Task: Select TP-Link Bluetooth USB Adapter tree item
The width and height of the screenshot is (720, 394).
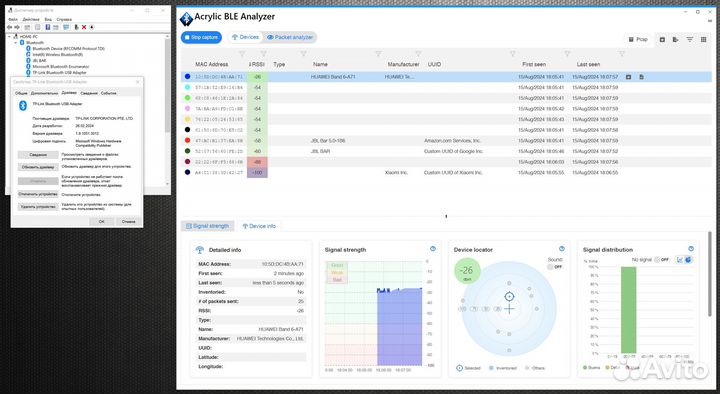Action: coord(59,73)
